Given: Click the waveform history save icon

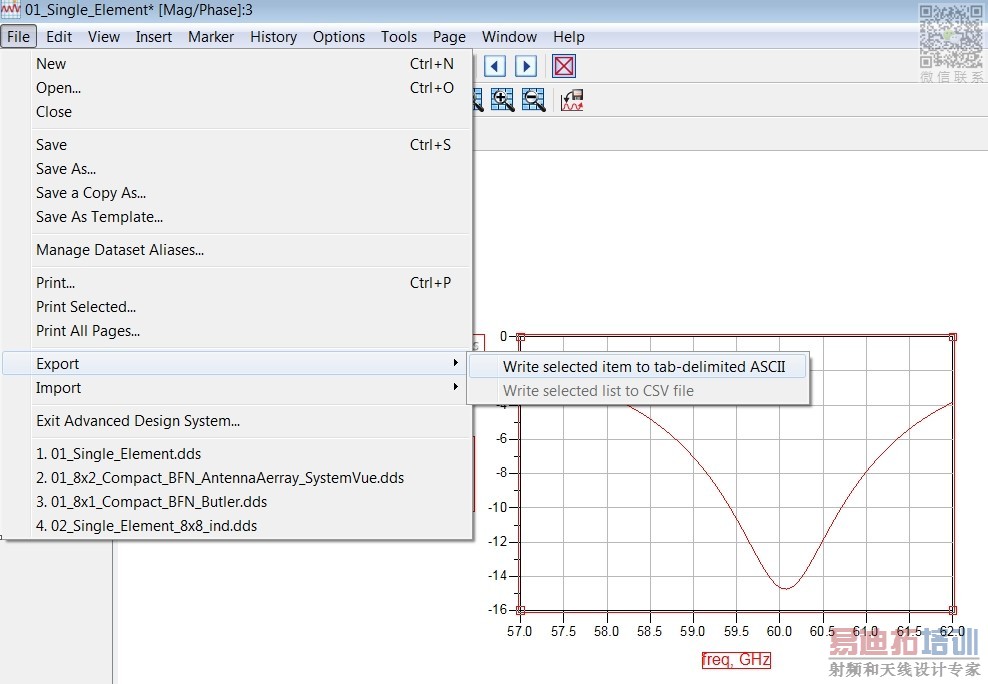Looking at the screenshot, I should click(572, 100).
